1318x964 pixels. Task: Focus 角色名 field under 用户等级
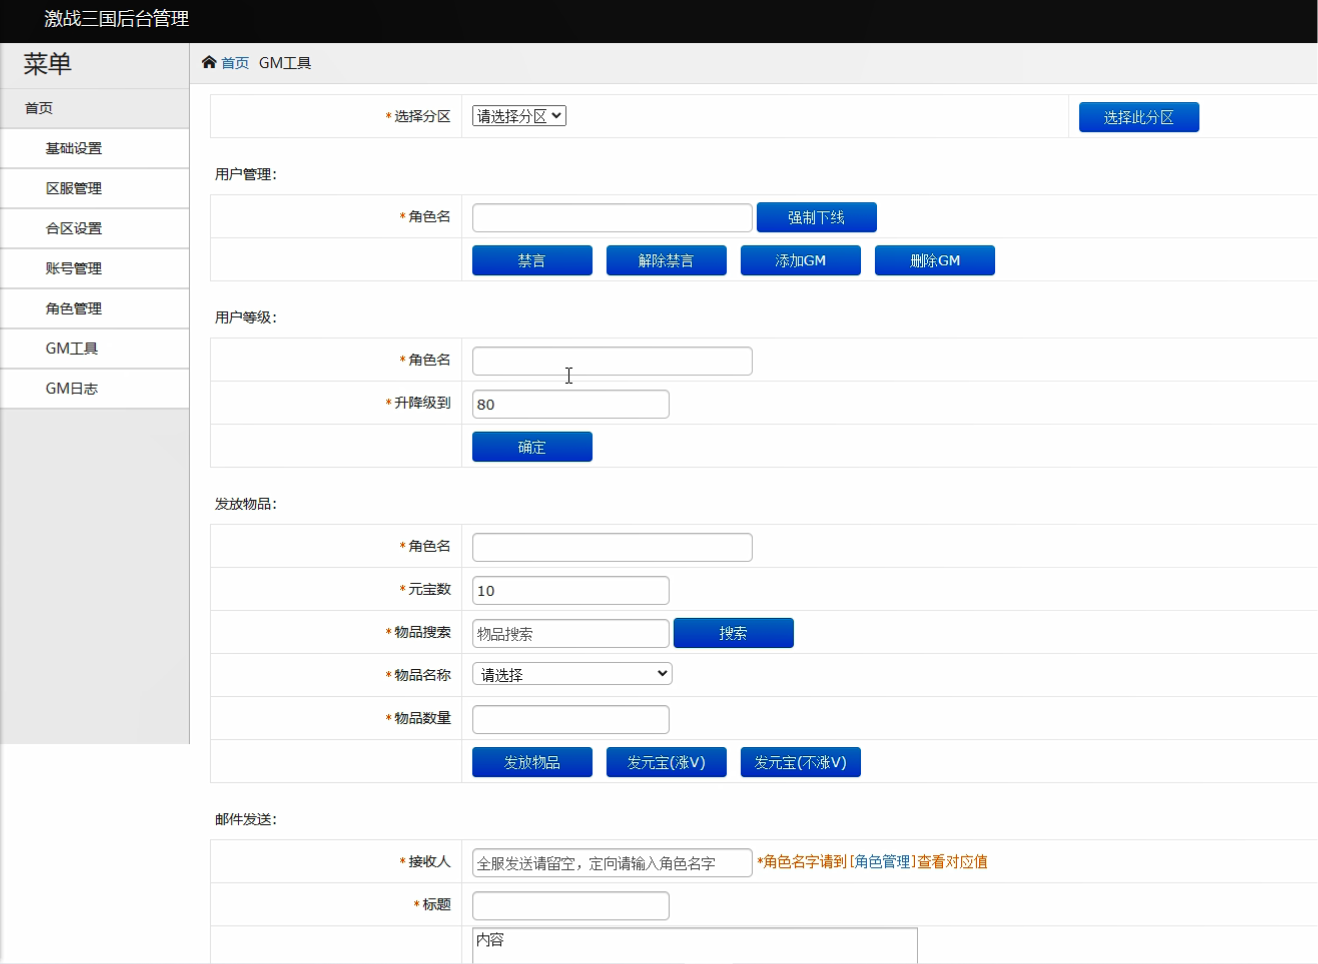click(x=612, y=361)
